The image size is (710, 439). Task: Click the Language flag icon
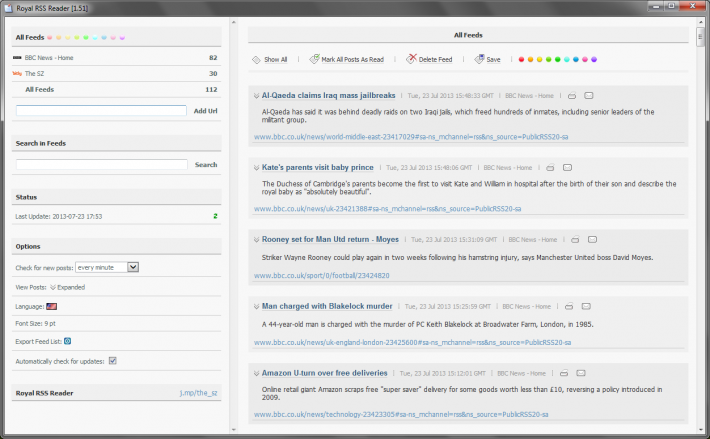(52, 306)
